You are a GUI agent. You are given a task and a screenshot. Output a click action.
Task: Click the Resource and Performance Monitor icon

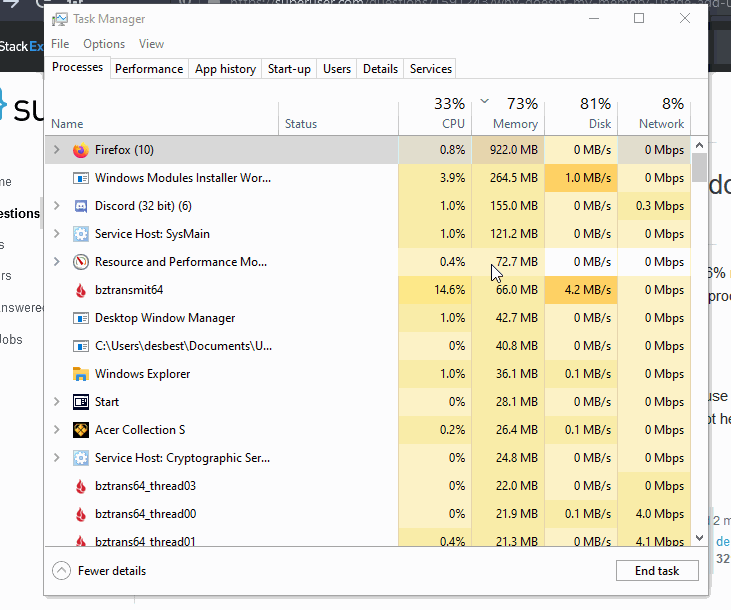pyautogui.click(x=81, y=262)
